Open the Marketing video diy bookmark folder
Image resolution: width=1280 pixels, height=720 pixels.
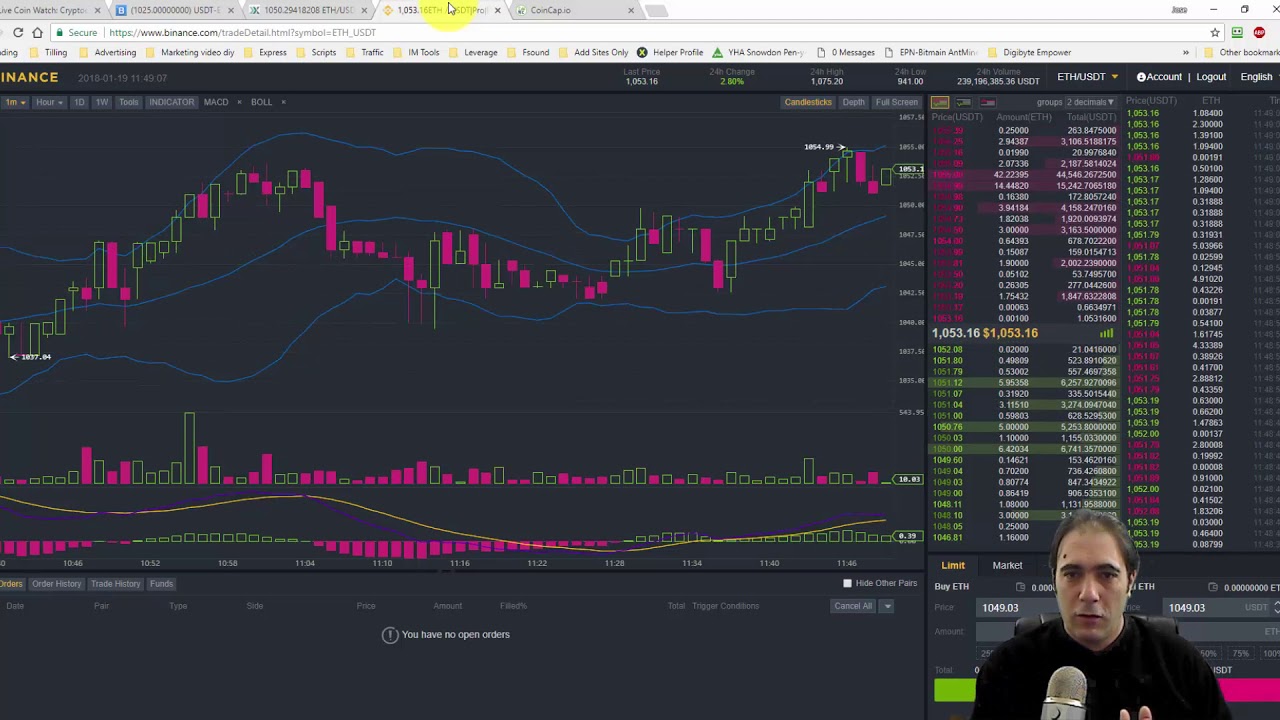point(190,52)
